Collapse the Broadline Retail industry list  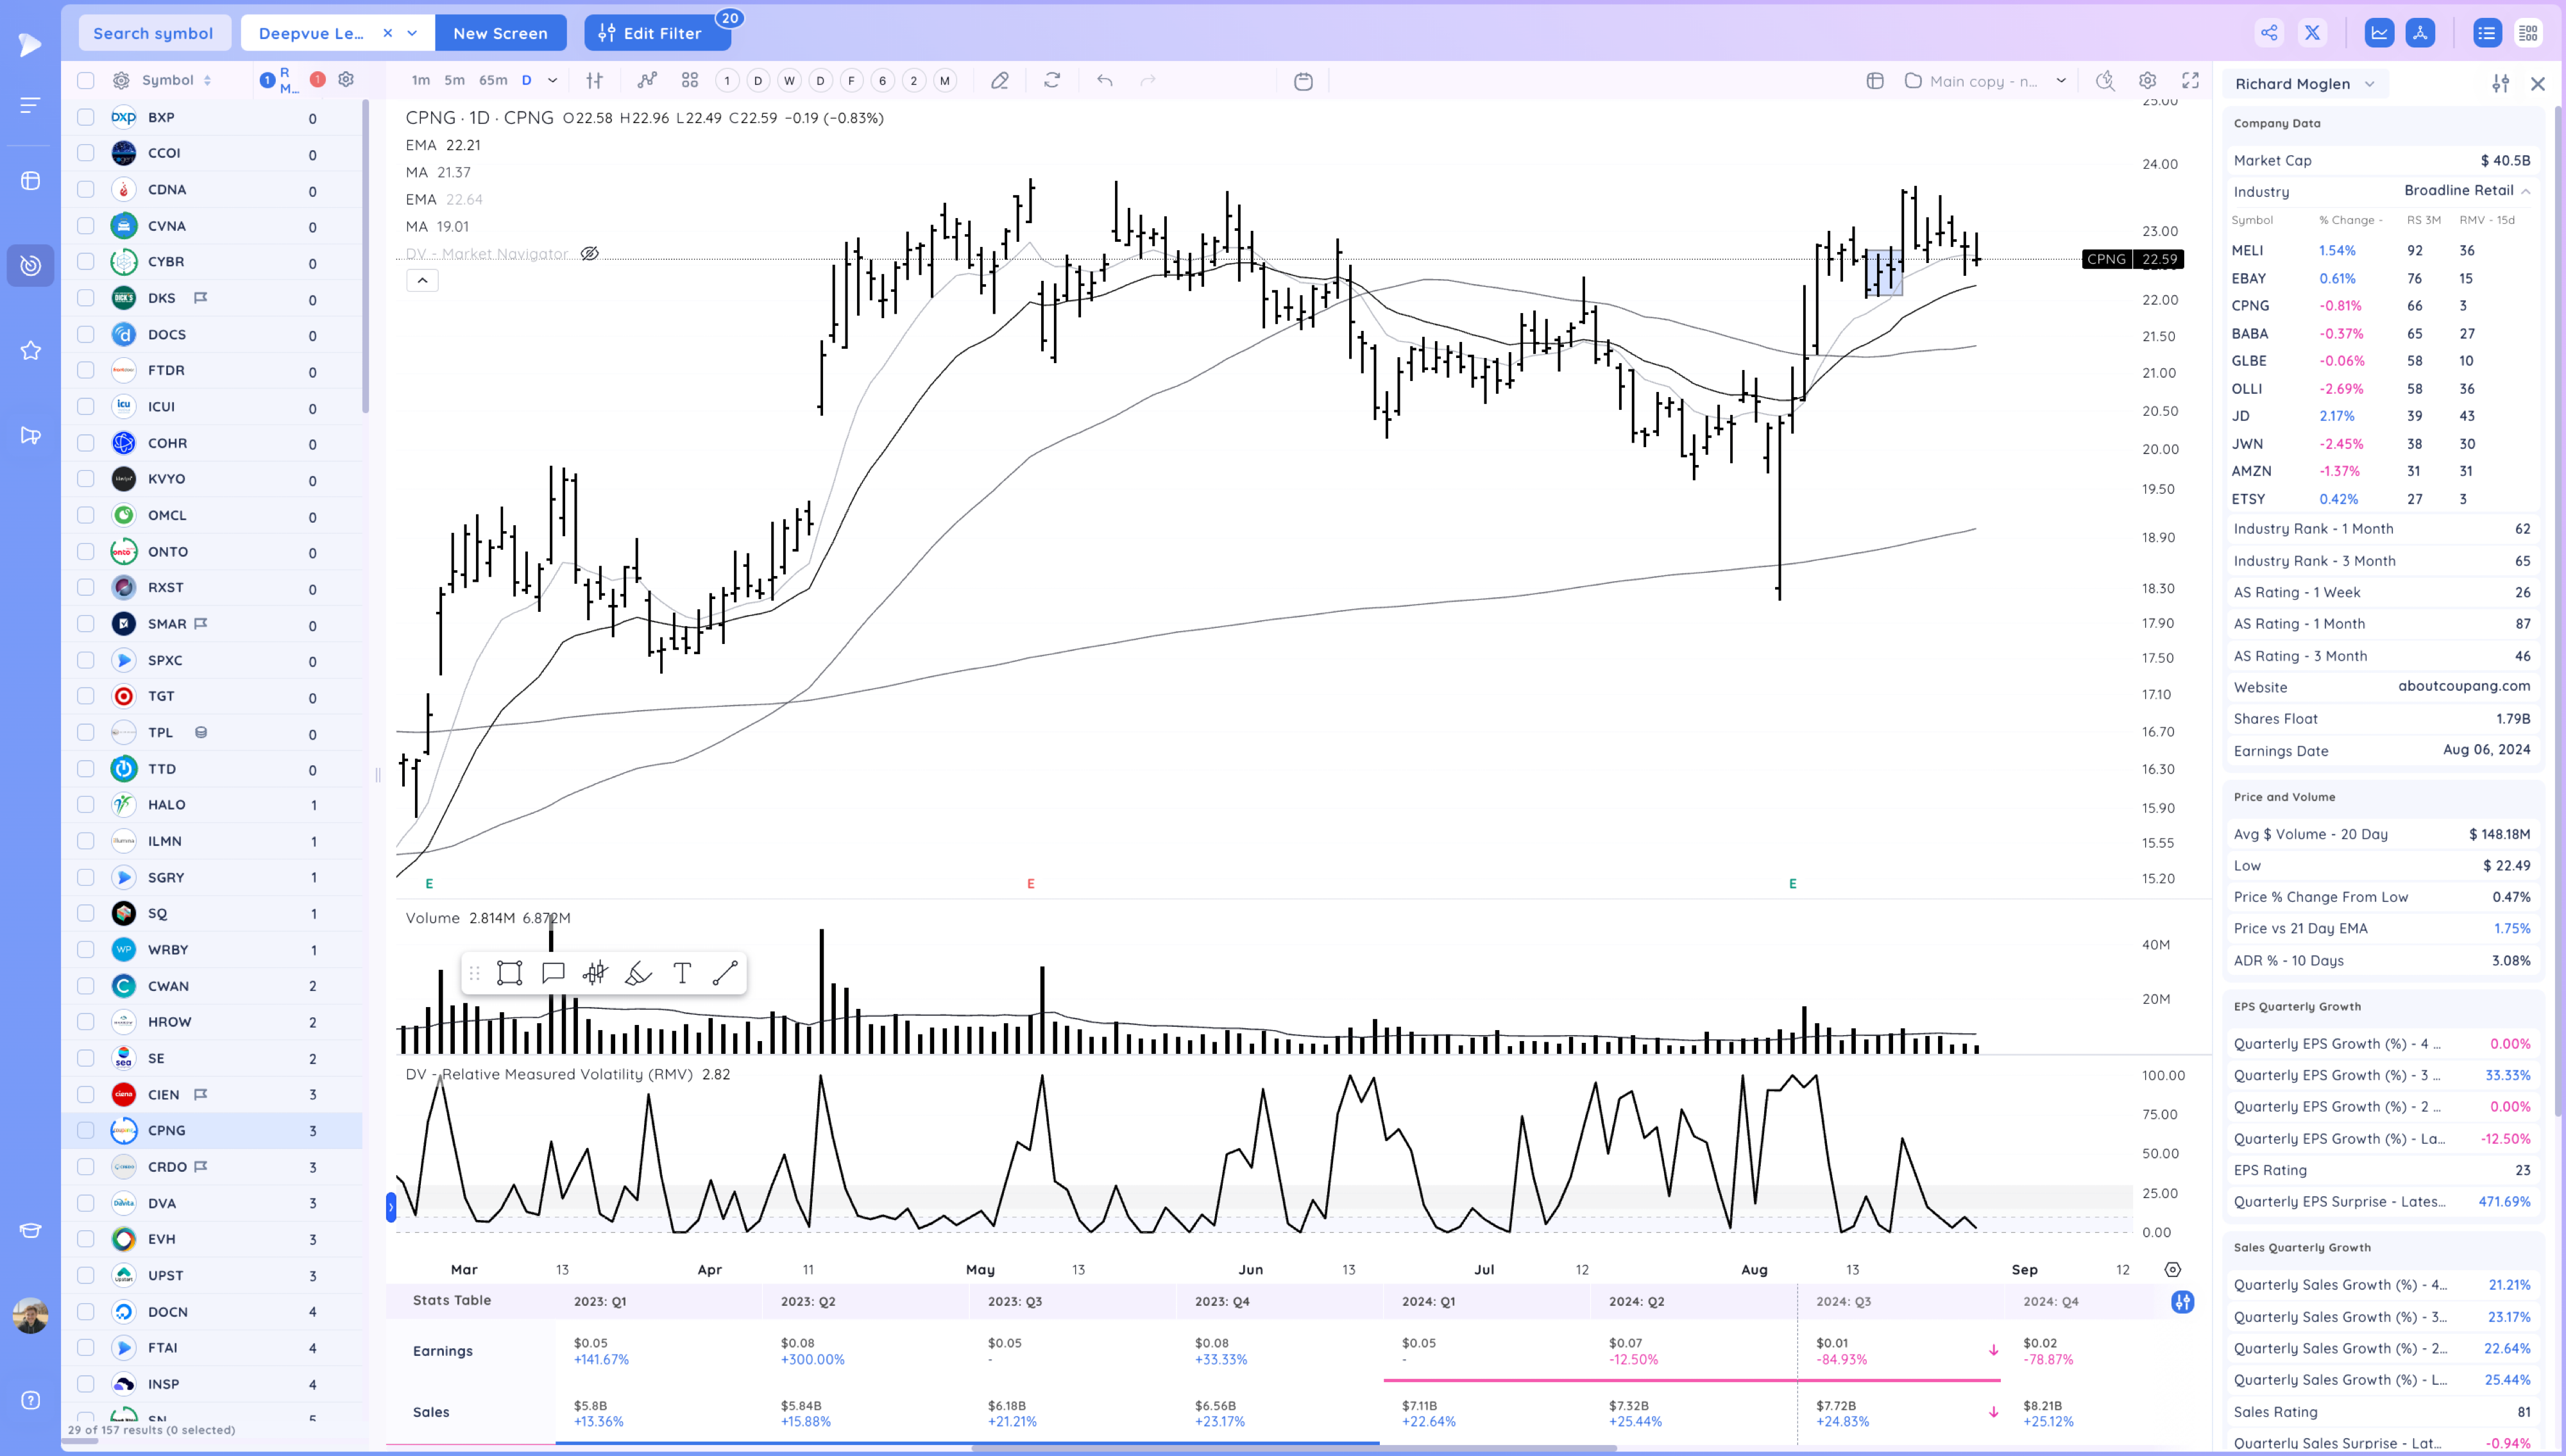(x=2525, y=191)
